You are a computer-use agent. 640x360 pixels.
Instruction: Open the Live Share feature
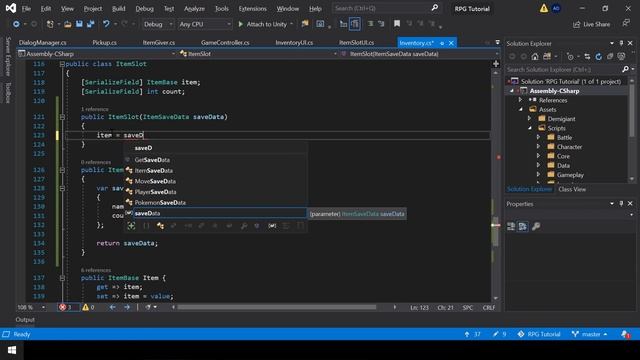point(591,24)
